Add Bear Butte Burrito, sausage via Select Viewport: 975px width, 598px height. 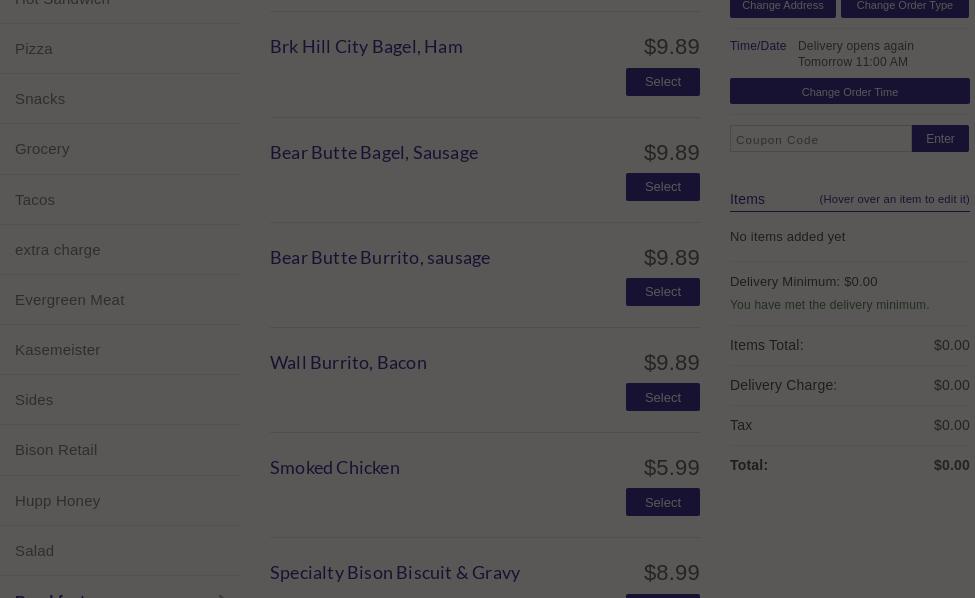pyautogui.click(x=662, y=292)
